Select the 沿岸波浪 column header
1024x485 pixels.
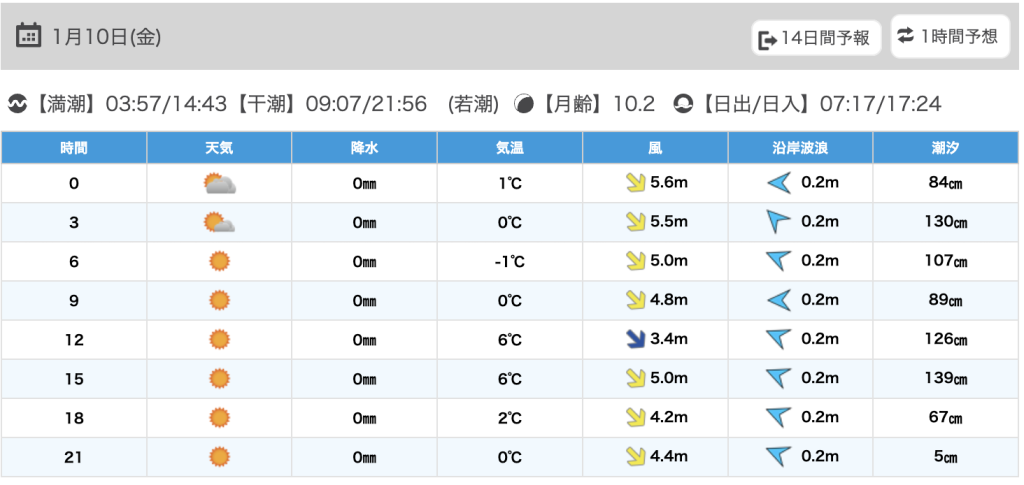pos(800,148)
